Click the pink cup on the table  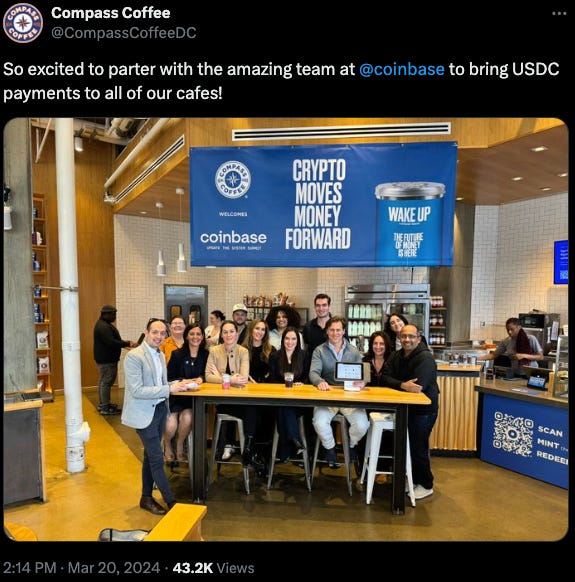(x=226, y=381)
